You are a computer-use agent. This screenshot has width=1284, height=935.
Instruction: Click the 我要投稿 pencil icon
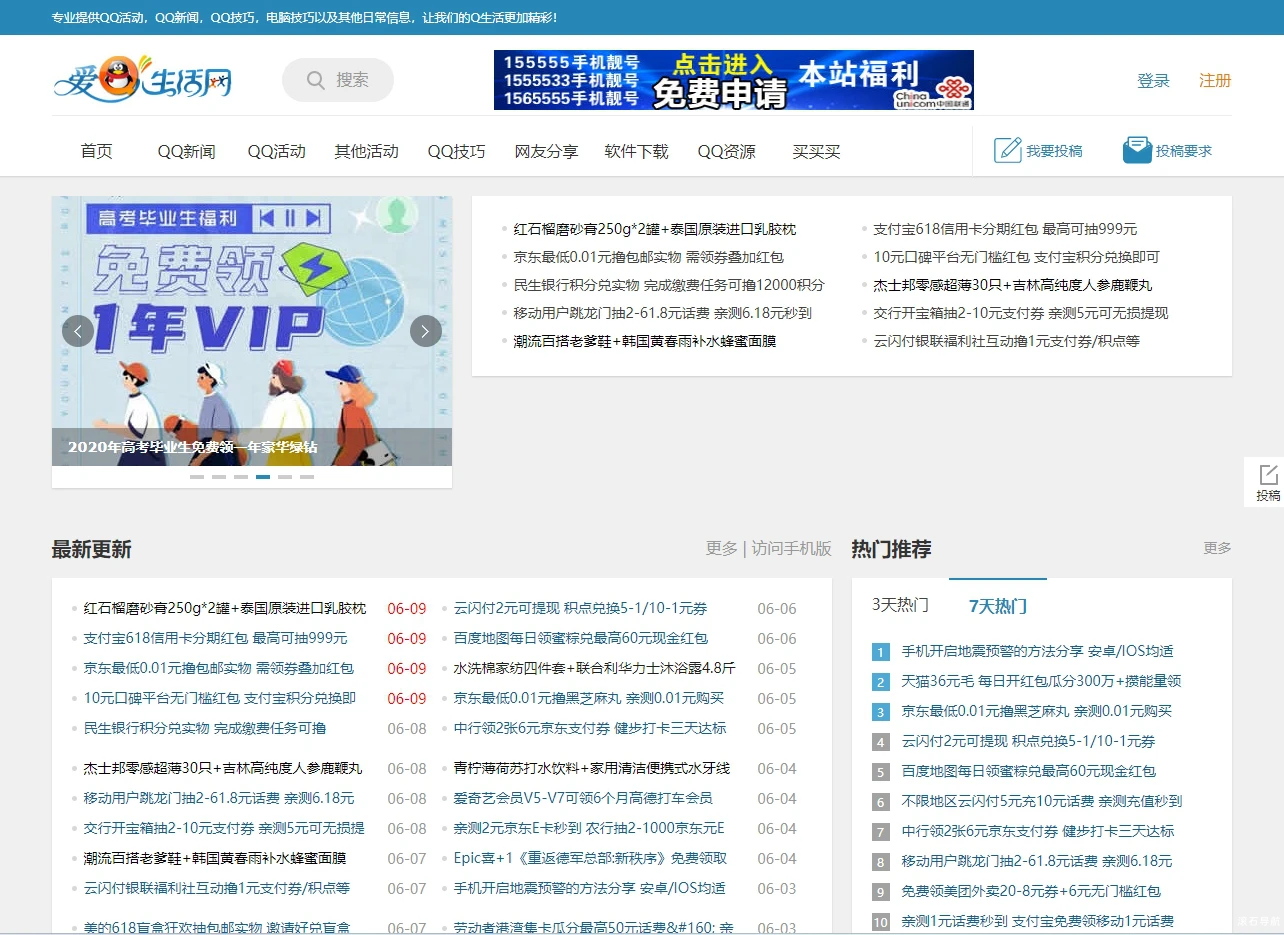pyautogui.click(x=1007, y=150)
